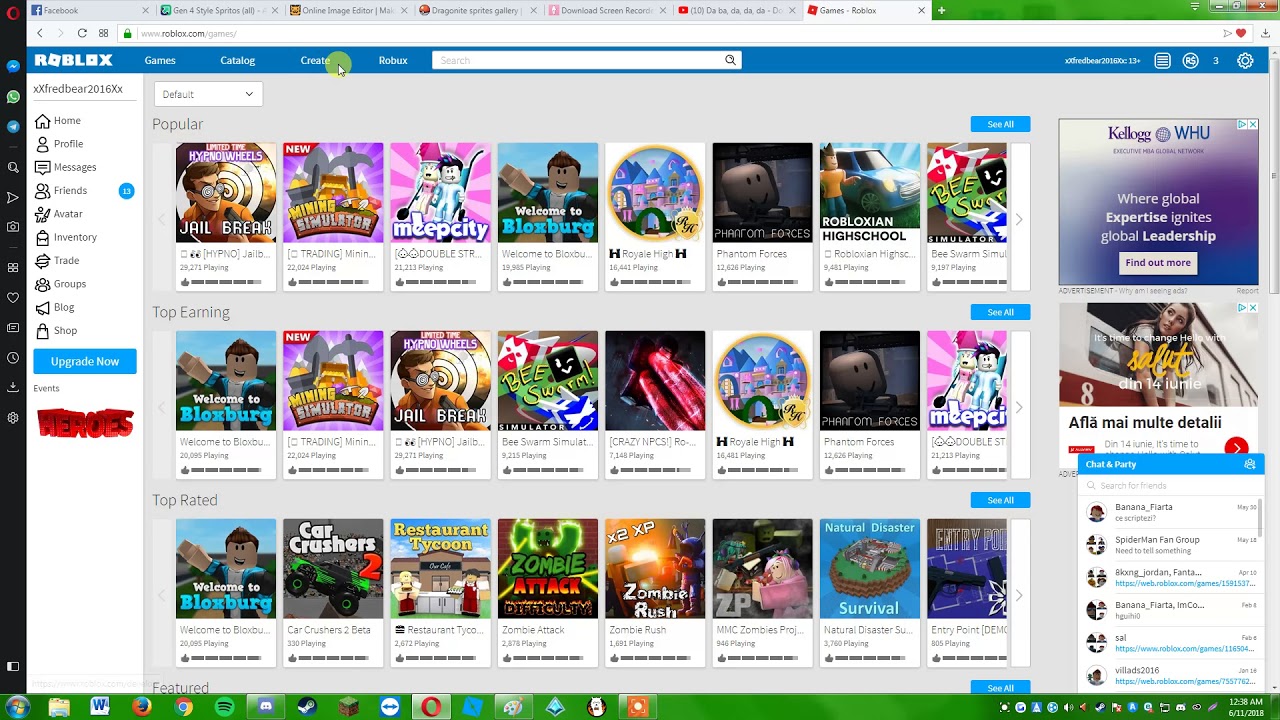1280x720 pixels.
Task: Click the search magnifier icon in Roblox header
Action: pyautogui.click(x=730, y=60)
